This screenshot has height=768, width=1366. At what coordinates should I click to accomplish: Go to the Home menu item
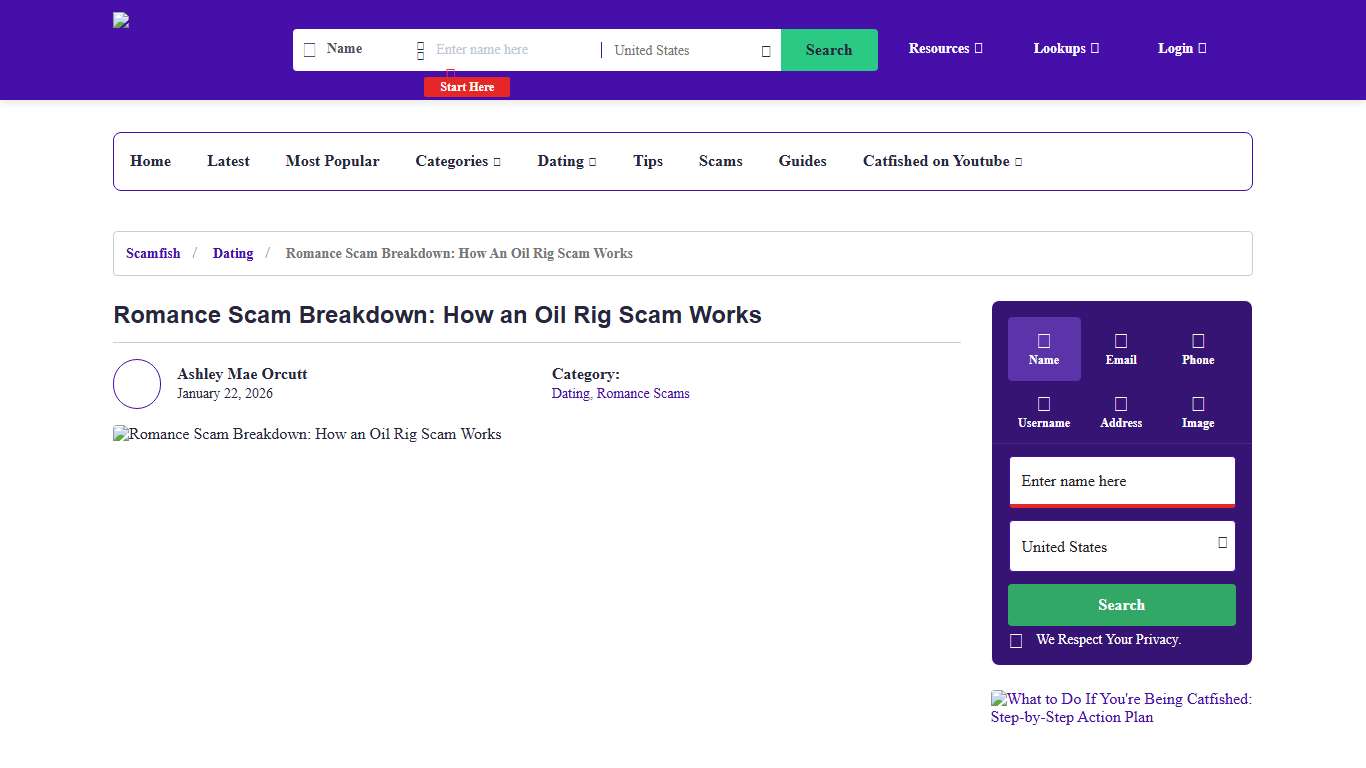tap(150, 161)
